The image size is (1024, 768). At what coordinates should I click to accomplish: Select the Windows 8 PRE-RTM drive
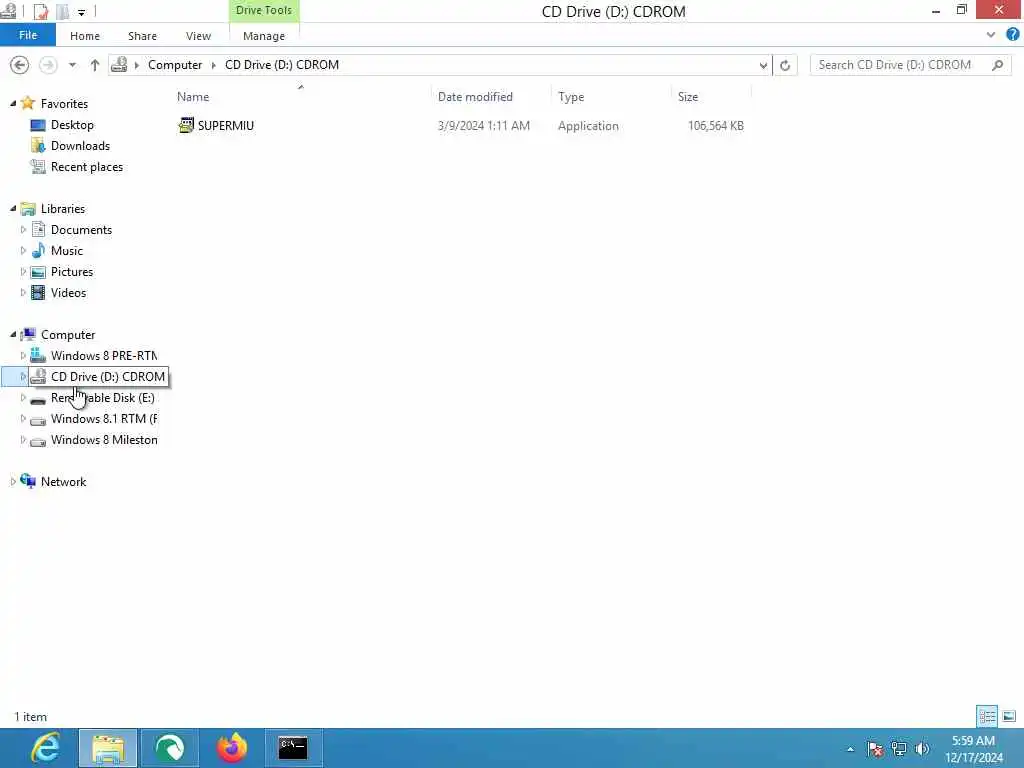coord(104,355)
